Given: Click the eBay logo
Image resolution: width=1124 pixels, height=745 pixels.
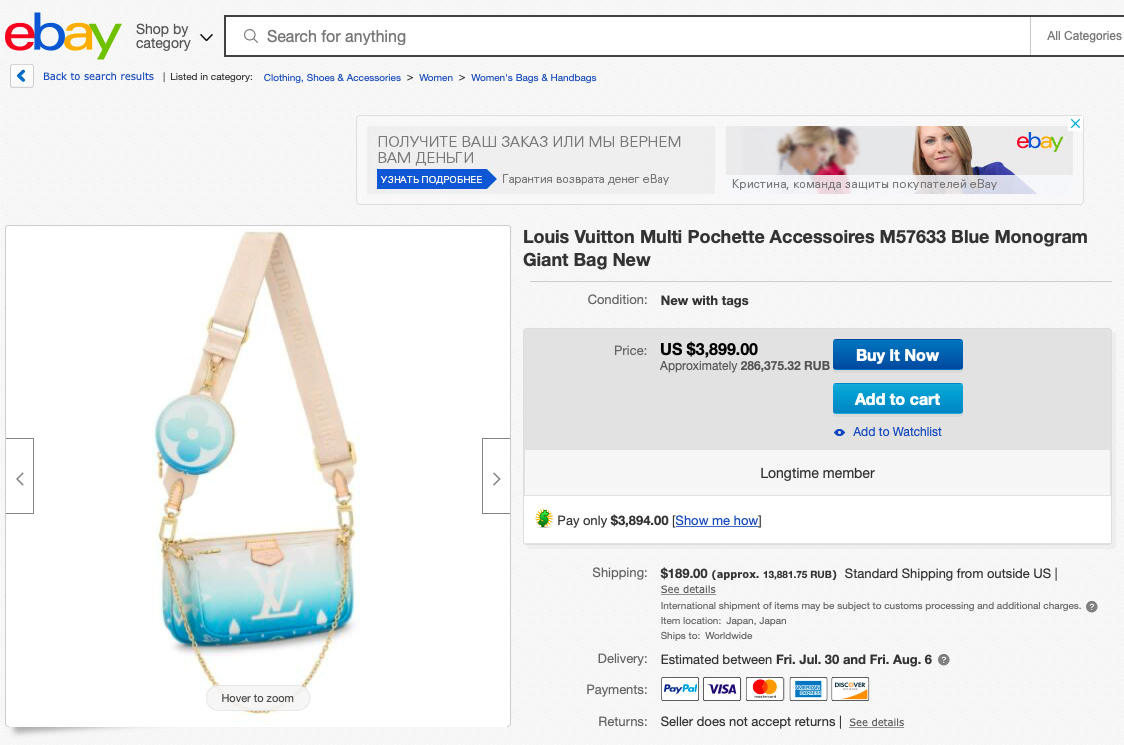Looking at the screenshot, I should (x=62, y=36).
